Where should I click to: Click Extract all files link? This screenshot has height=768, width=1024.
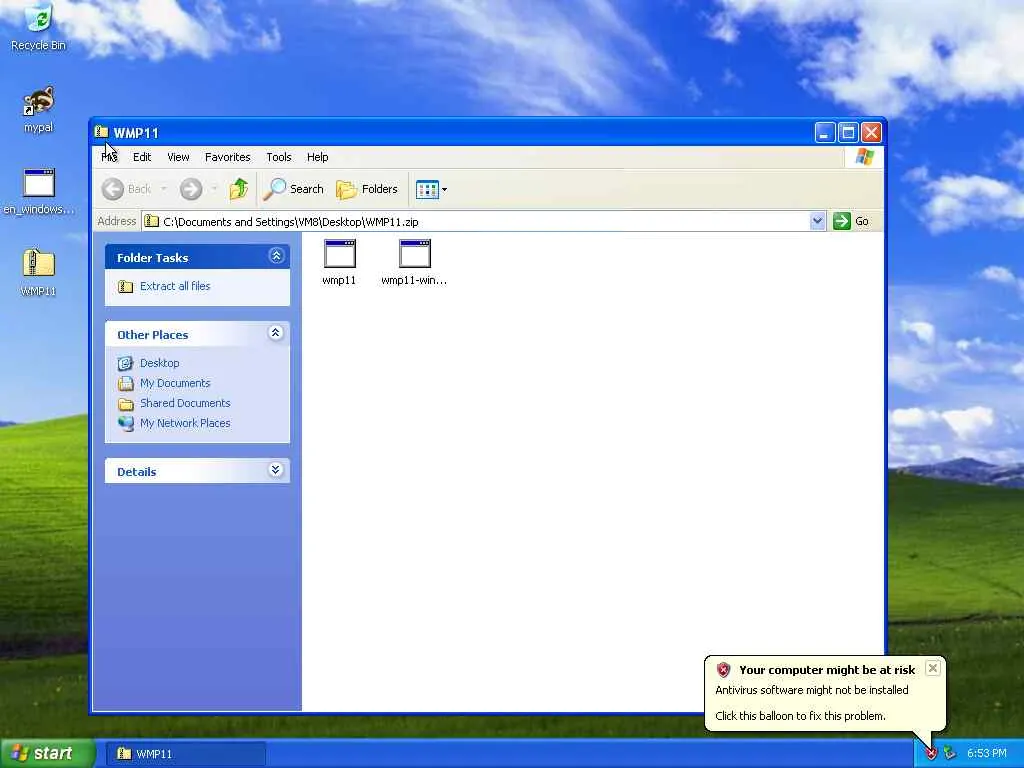[175, 286]
